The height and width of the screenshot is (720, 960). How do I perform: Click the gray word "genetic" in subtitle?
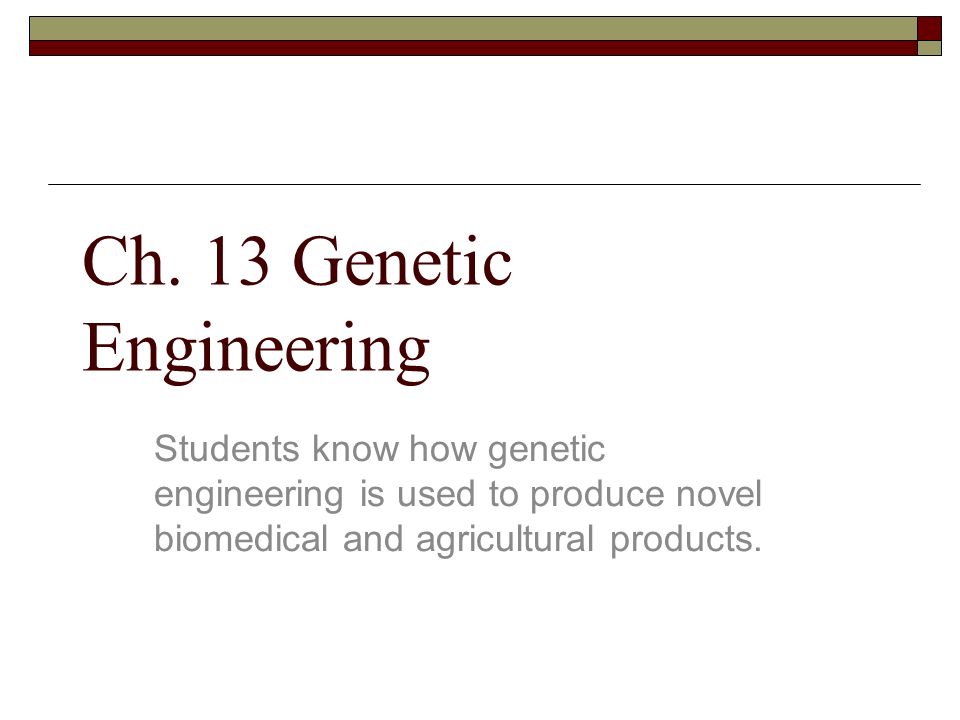(x=546, y=452)
